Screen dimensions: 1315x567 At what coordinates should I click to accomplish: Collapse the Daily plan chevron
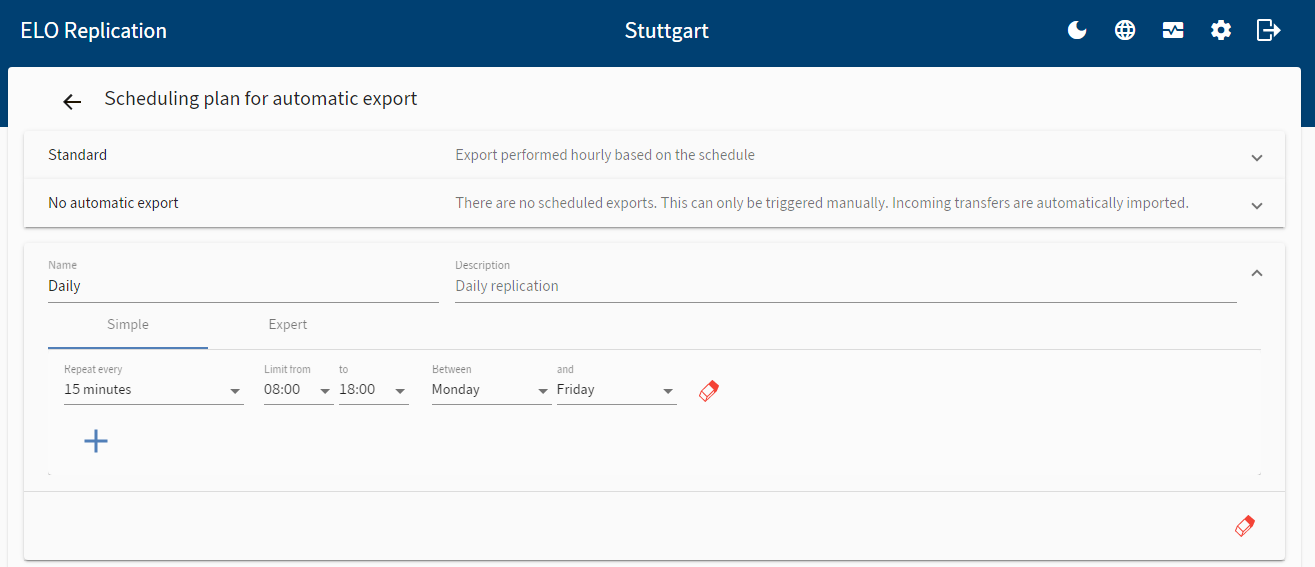[x=1257, y=272]
